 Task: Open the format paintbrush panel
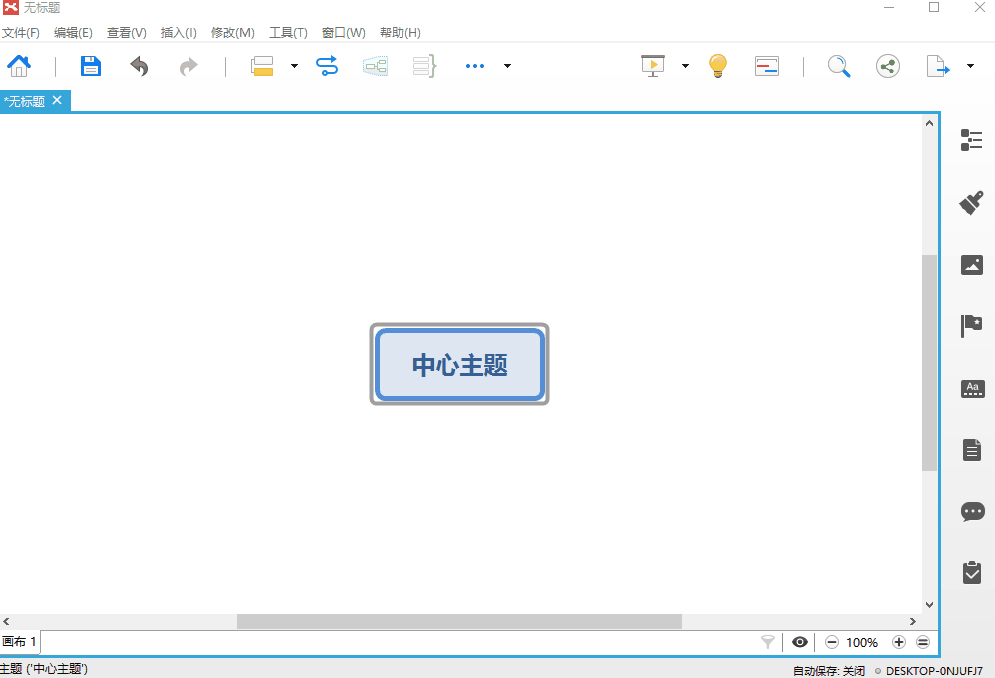pyautogui.click(x=971, y=201)
